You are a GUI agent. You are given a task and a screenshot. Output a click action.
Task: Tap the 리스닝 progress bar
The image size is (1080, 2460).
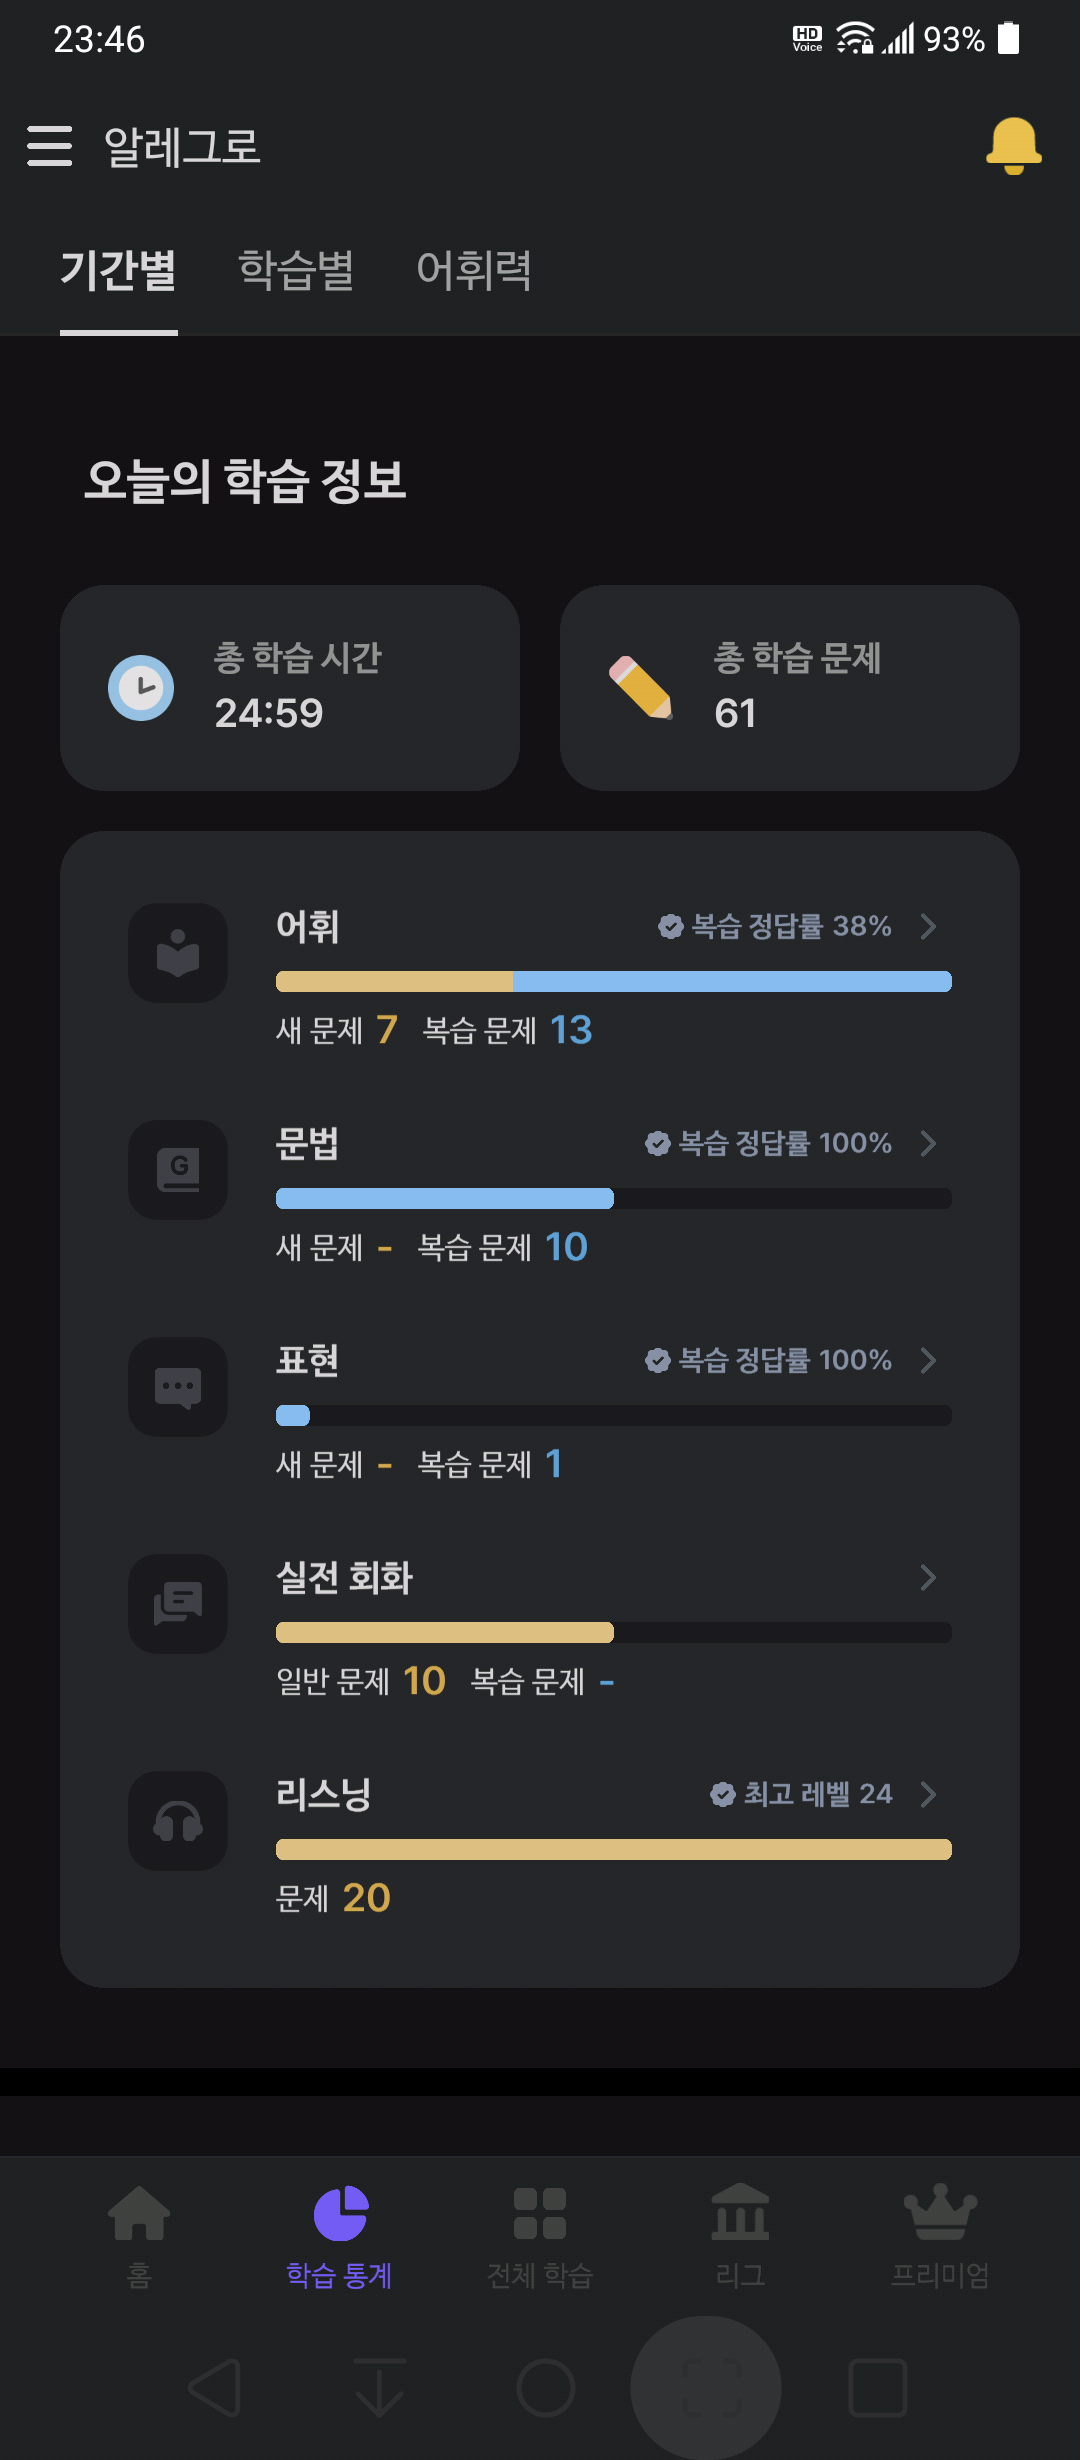pyautogui.click(x=614, y=1849)
